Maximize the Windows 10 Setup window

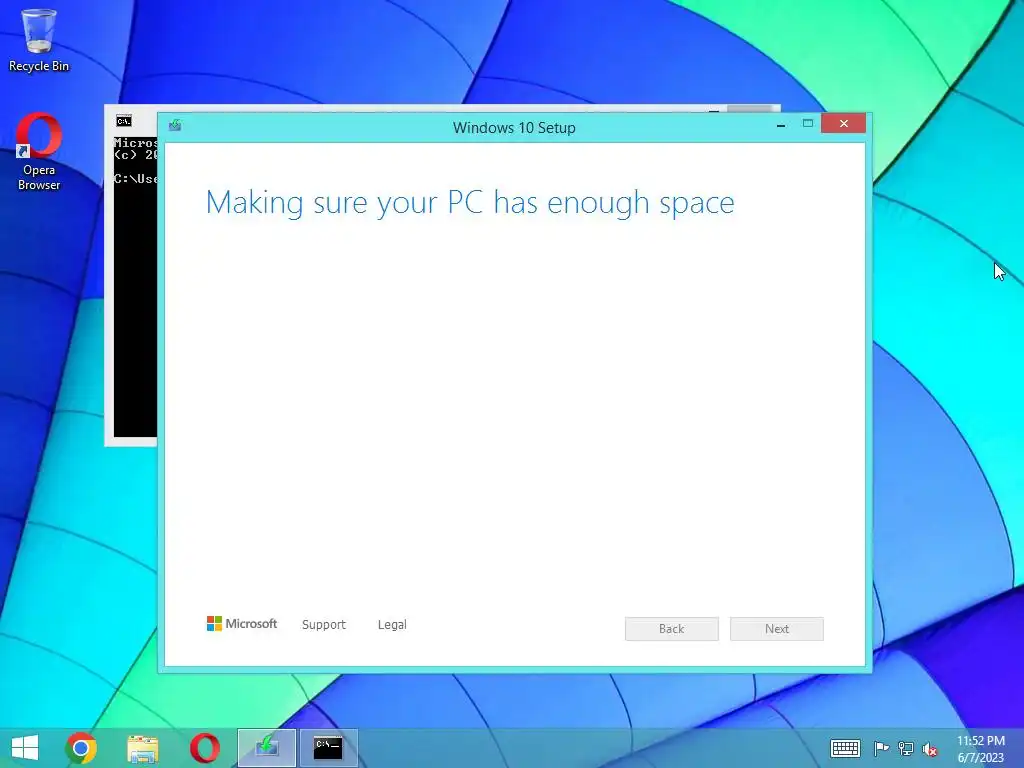tap(808, 123)
